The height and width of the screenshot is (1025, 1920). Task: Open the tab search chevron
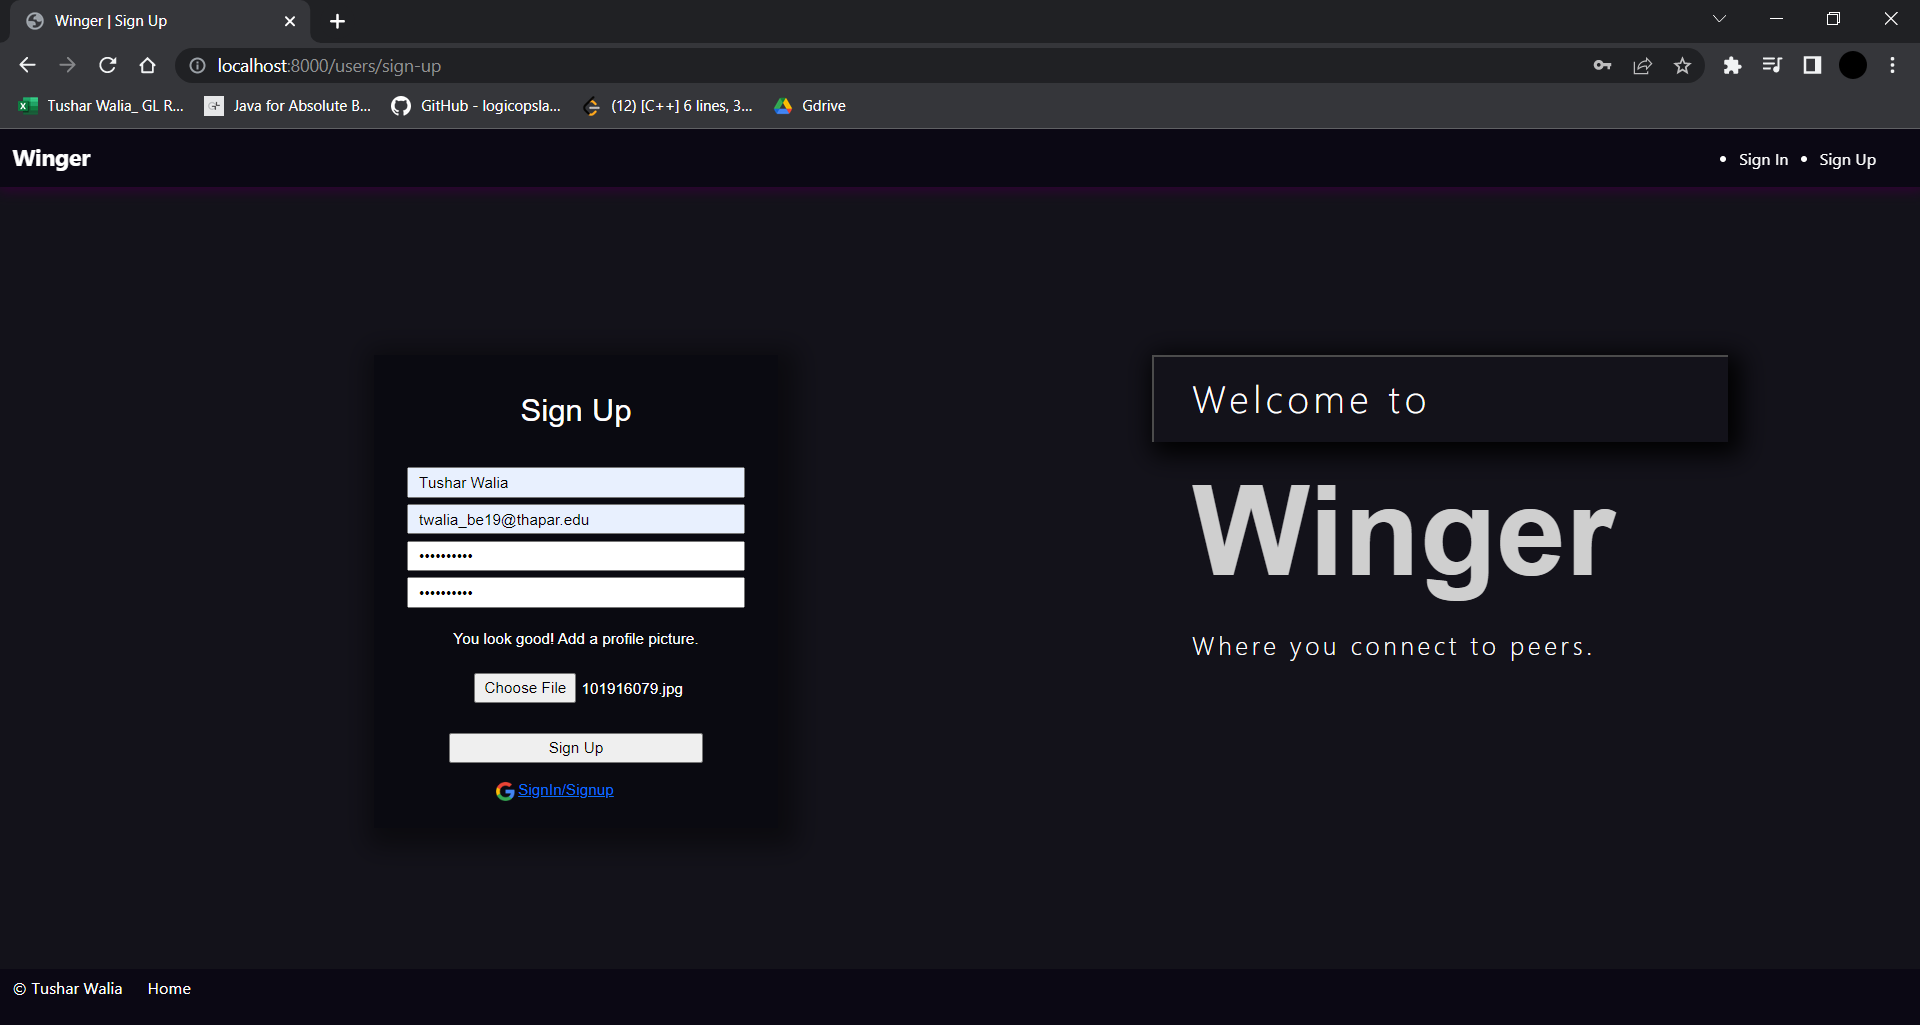pyautogui.click(x=1720, y=18)
